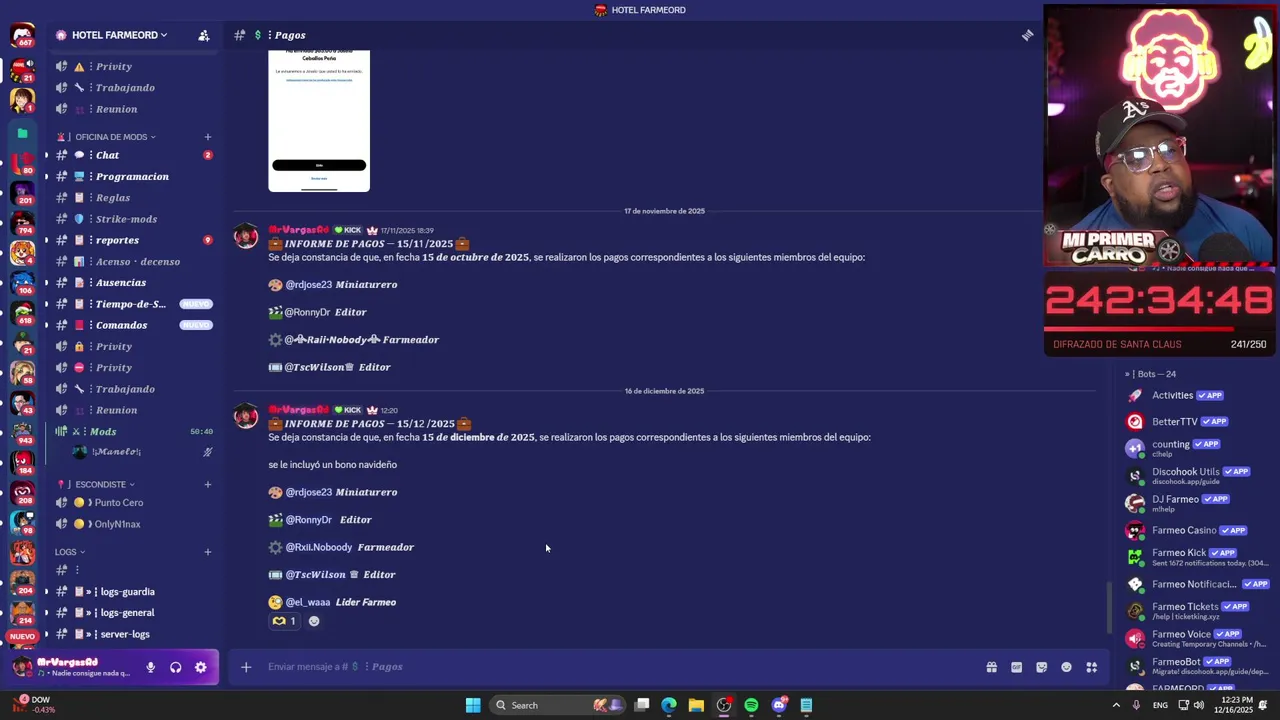1280x720 pixels.
Task: Expand the Bots — 24 member group
Action: [x=1150, y=374]
